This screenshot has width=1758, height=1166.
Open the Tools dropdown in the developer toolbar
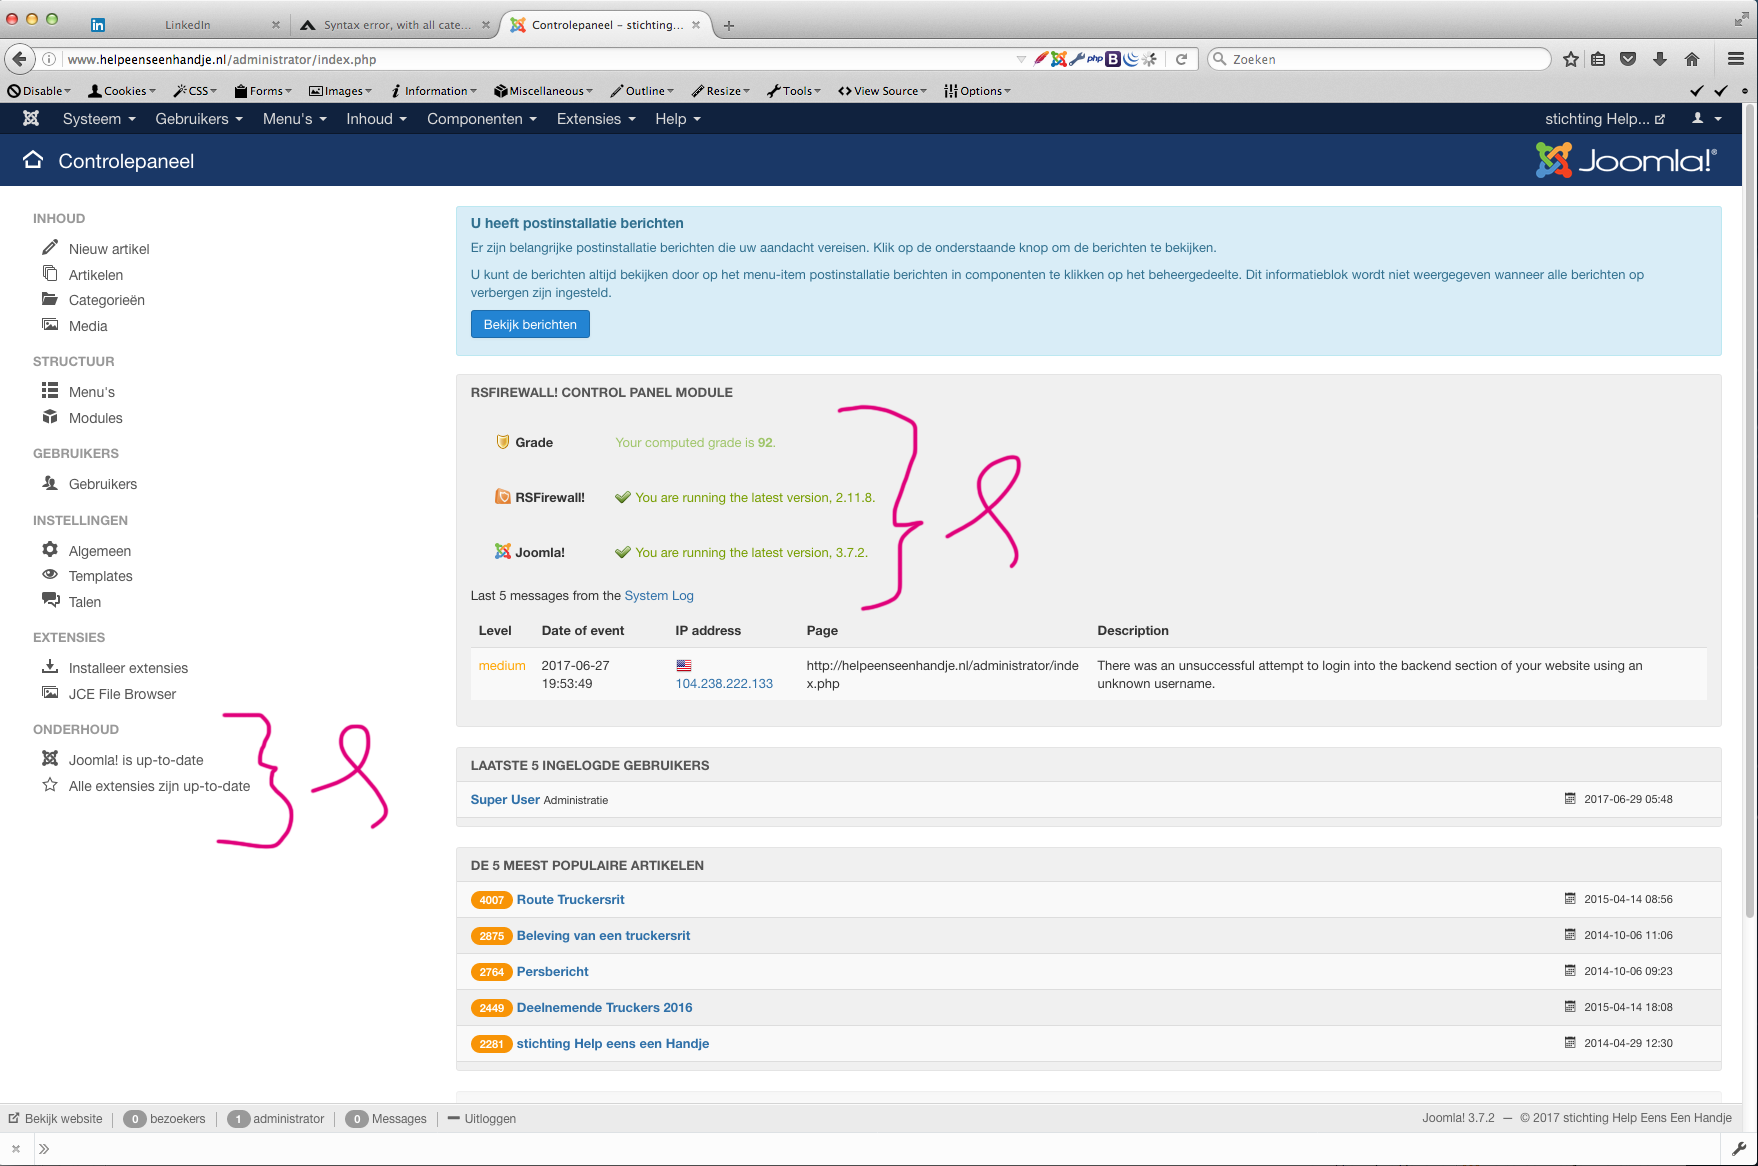point(794,91)
